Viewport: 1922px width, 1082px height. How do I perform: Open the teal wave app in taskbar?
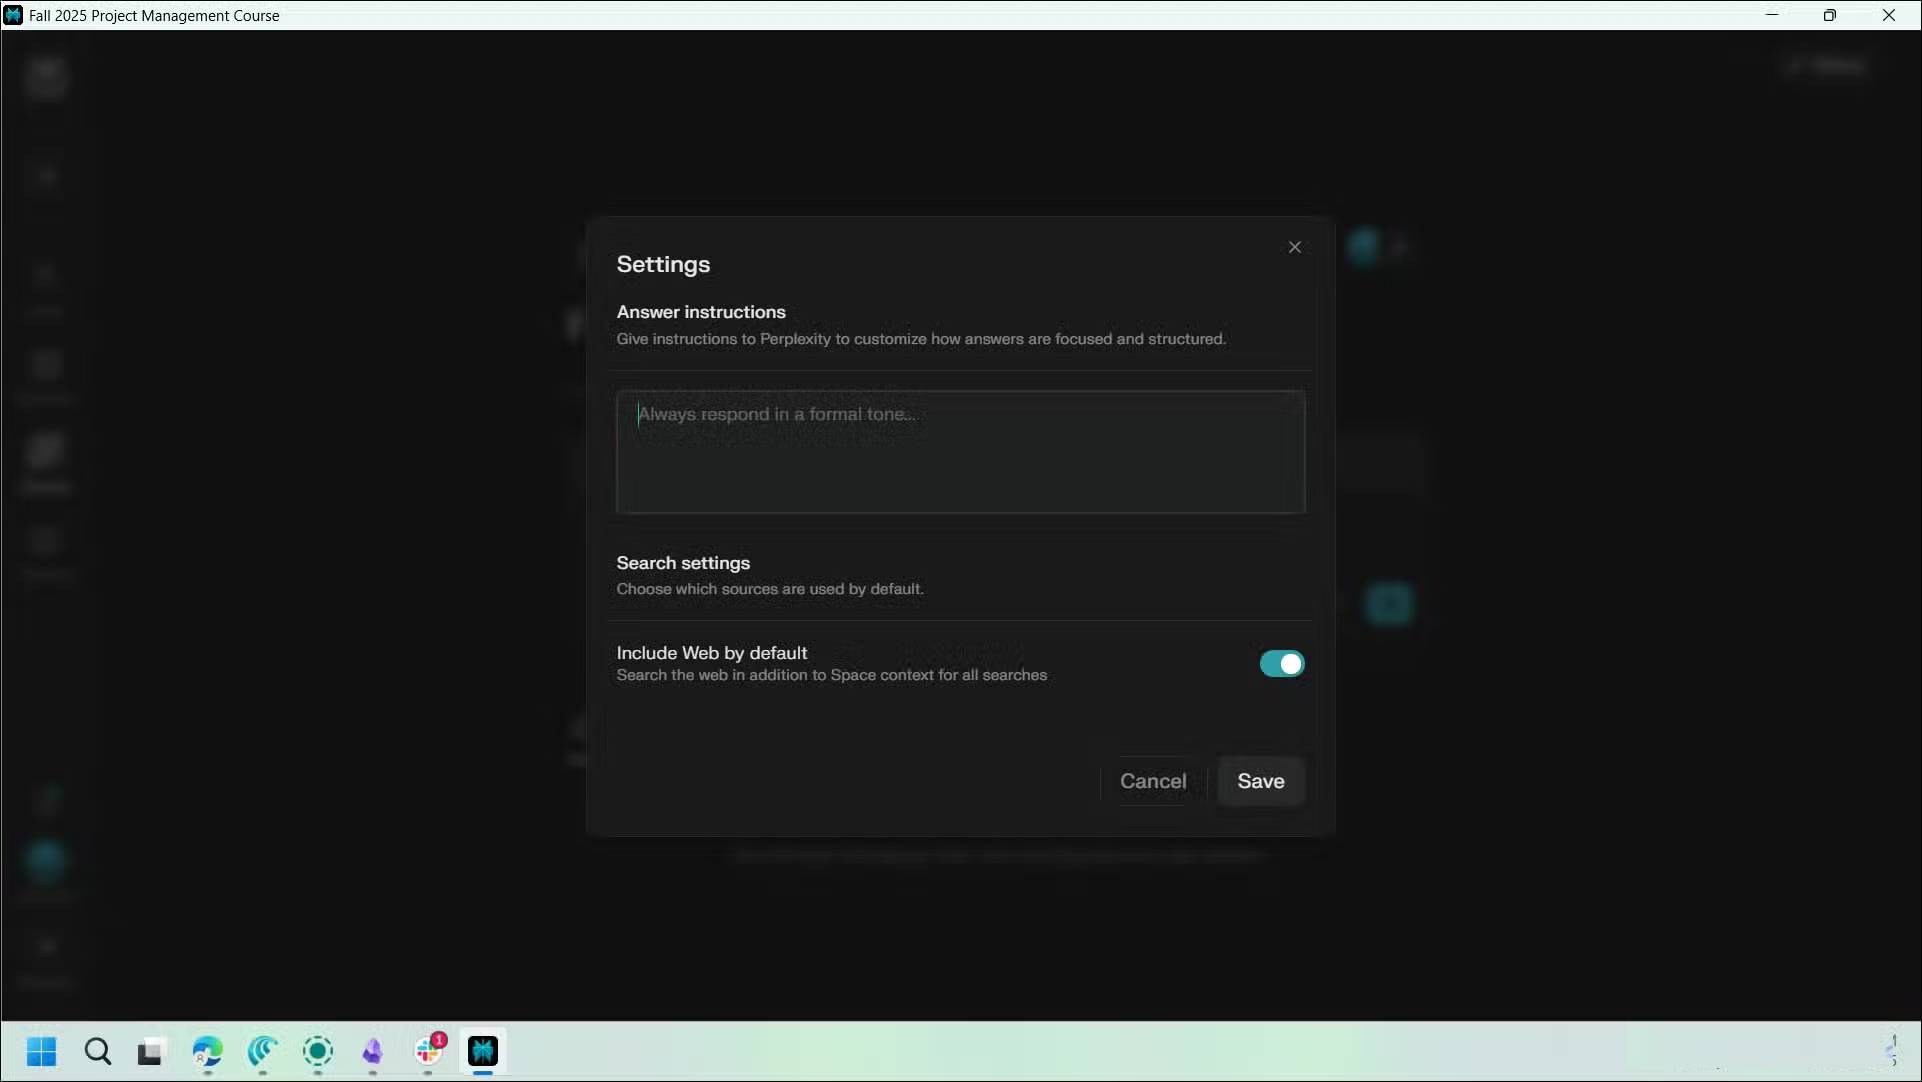coord(263,1051)
